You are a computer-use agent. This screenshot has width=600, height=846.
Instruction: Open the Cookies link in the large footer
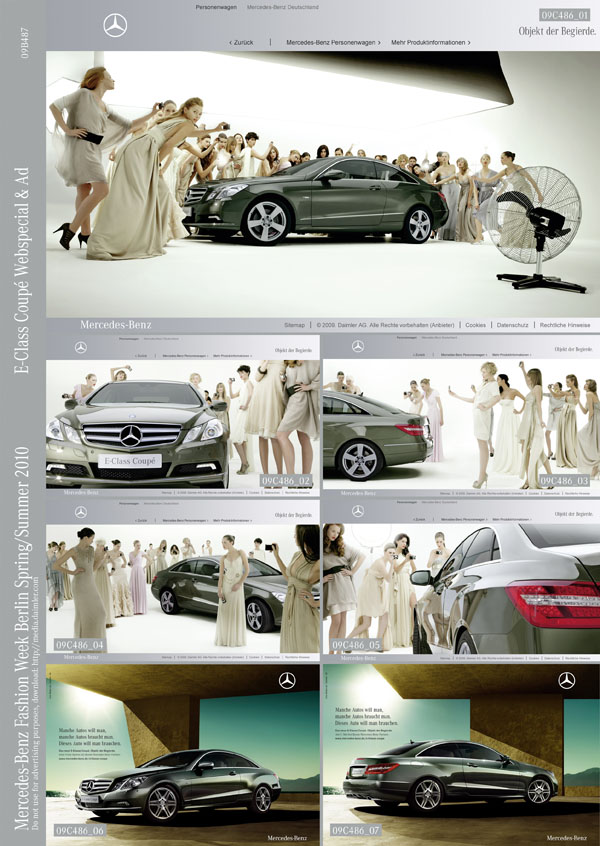coord(475,325)
